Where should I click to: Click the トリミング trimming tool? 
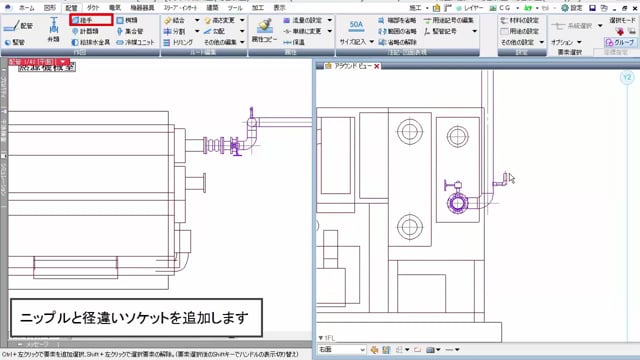click(x=178, y=42)
